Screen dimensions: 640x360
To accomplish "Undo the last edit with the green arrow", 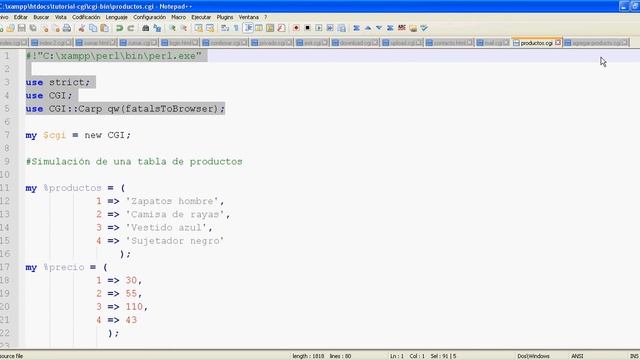I will (x=119, y=28).
